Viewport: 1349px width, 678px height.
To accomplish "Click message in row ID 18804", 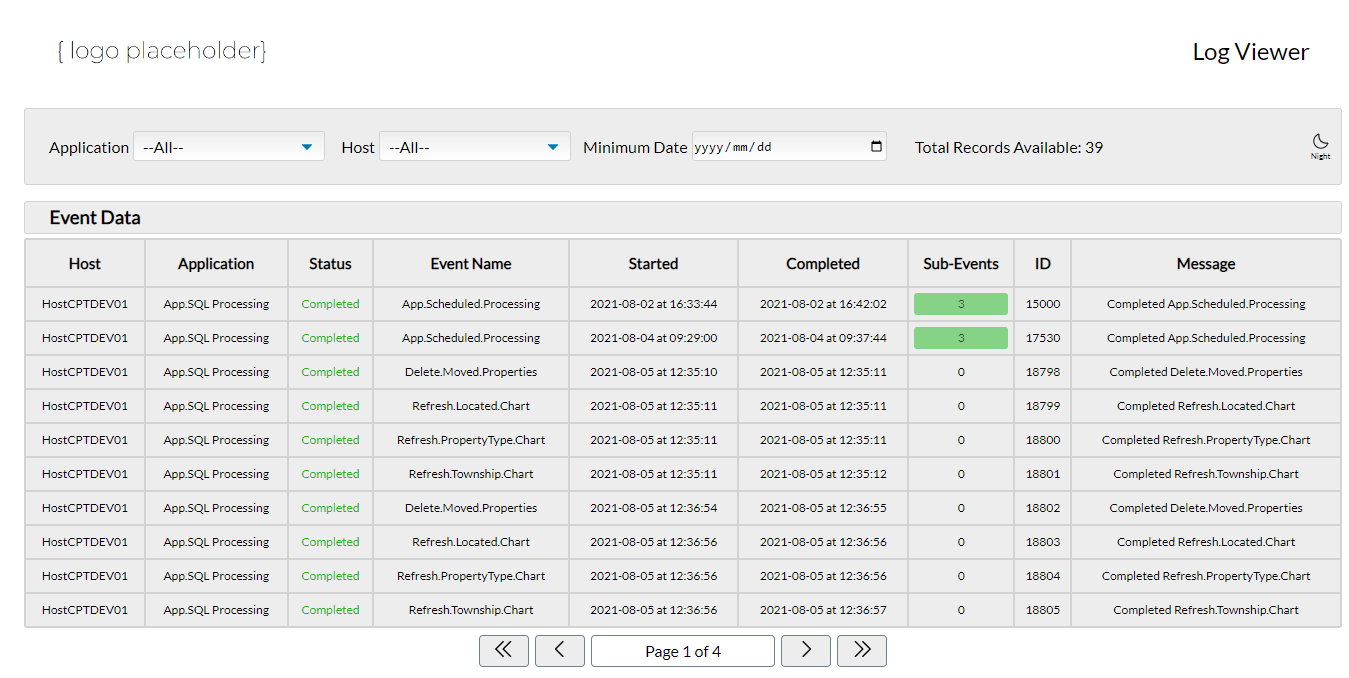I will click(1206, 576).
